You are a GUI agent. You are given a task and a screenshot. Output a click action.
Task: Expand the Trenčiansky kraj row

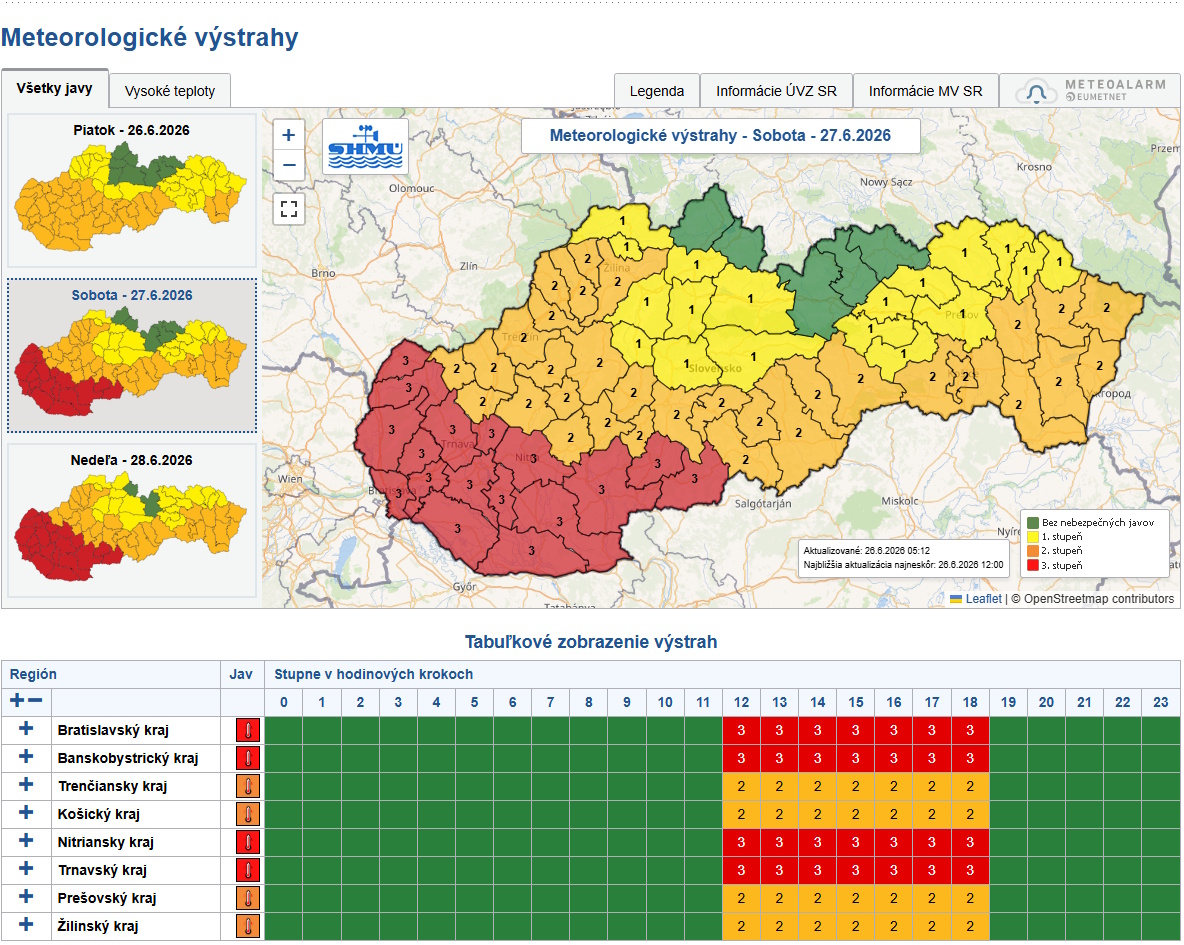point(26,784)
